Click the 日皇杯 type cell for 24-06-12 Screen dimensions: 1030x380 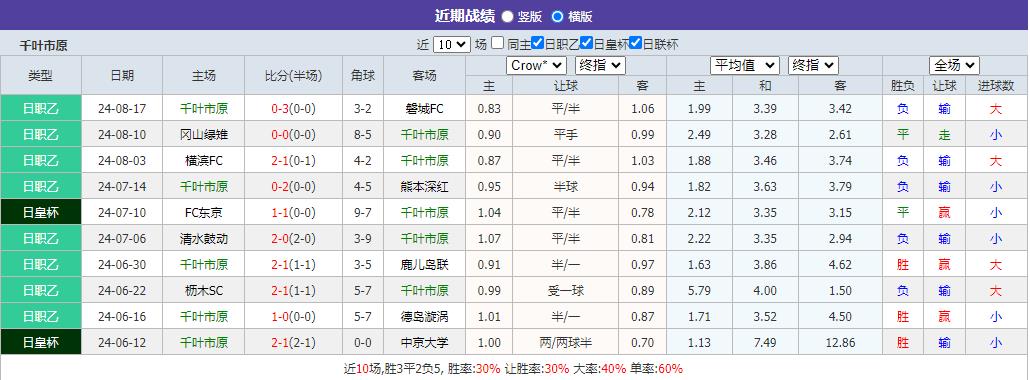(x=41, y=343)
